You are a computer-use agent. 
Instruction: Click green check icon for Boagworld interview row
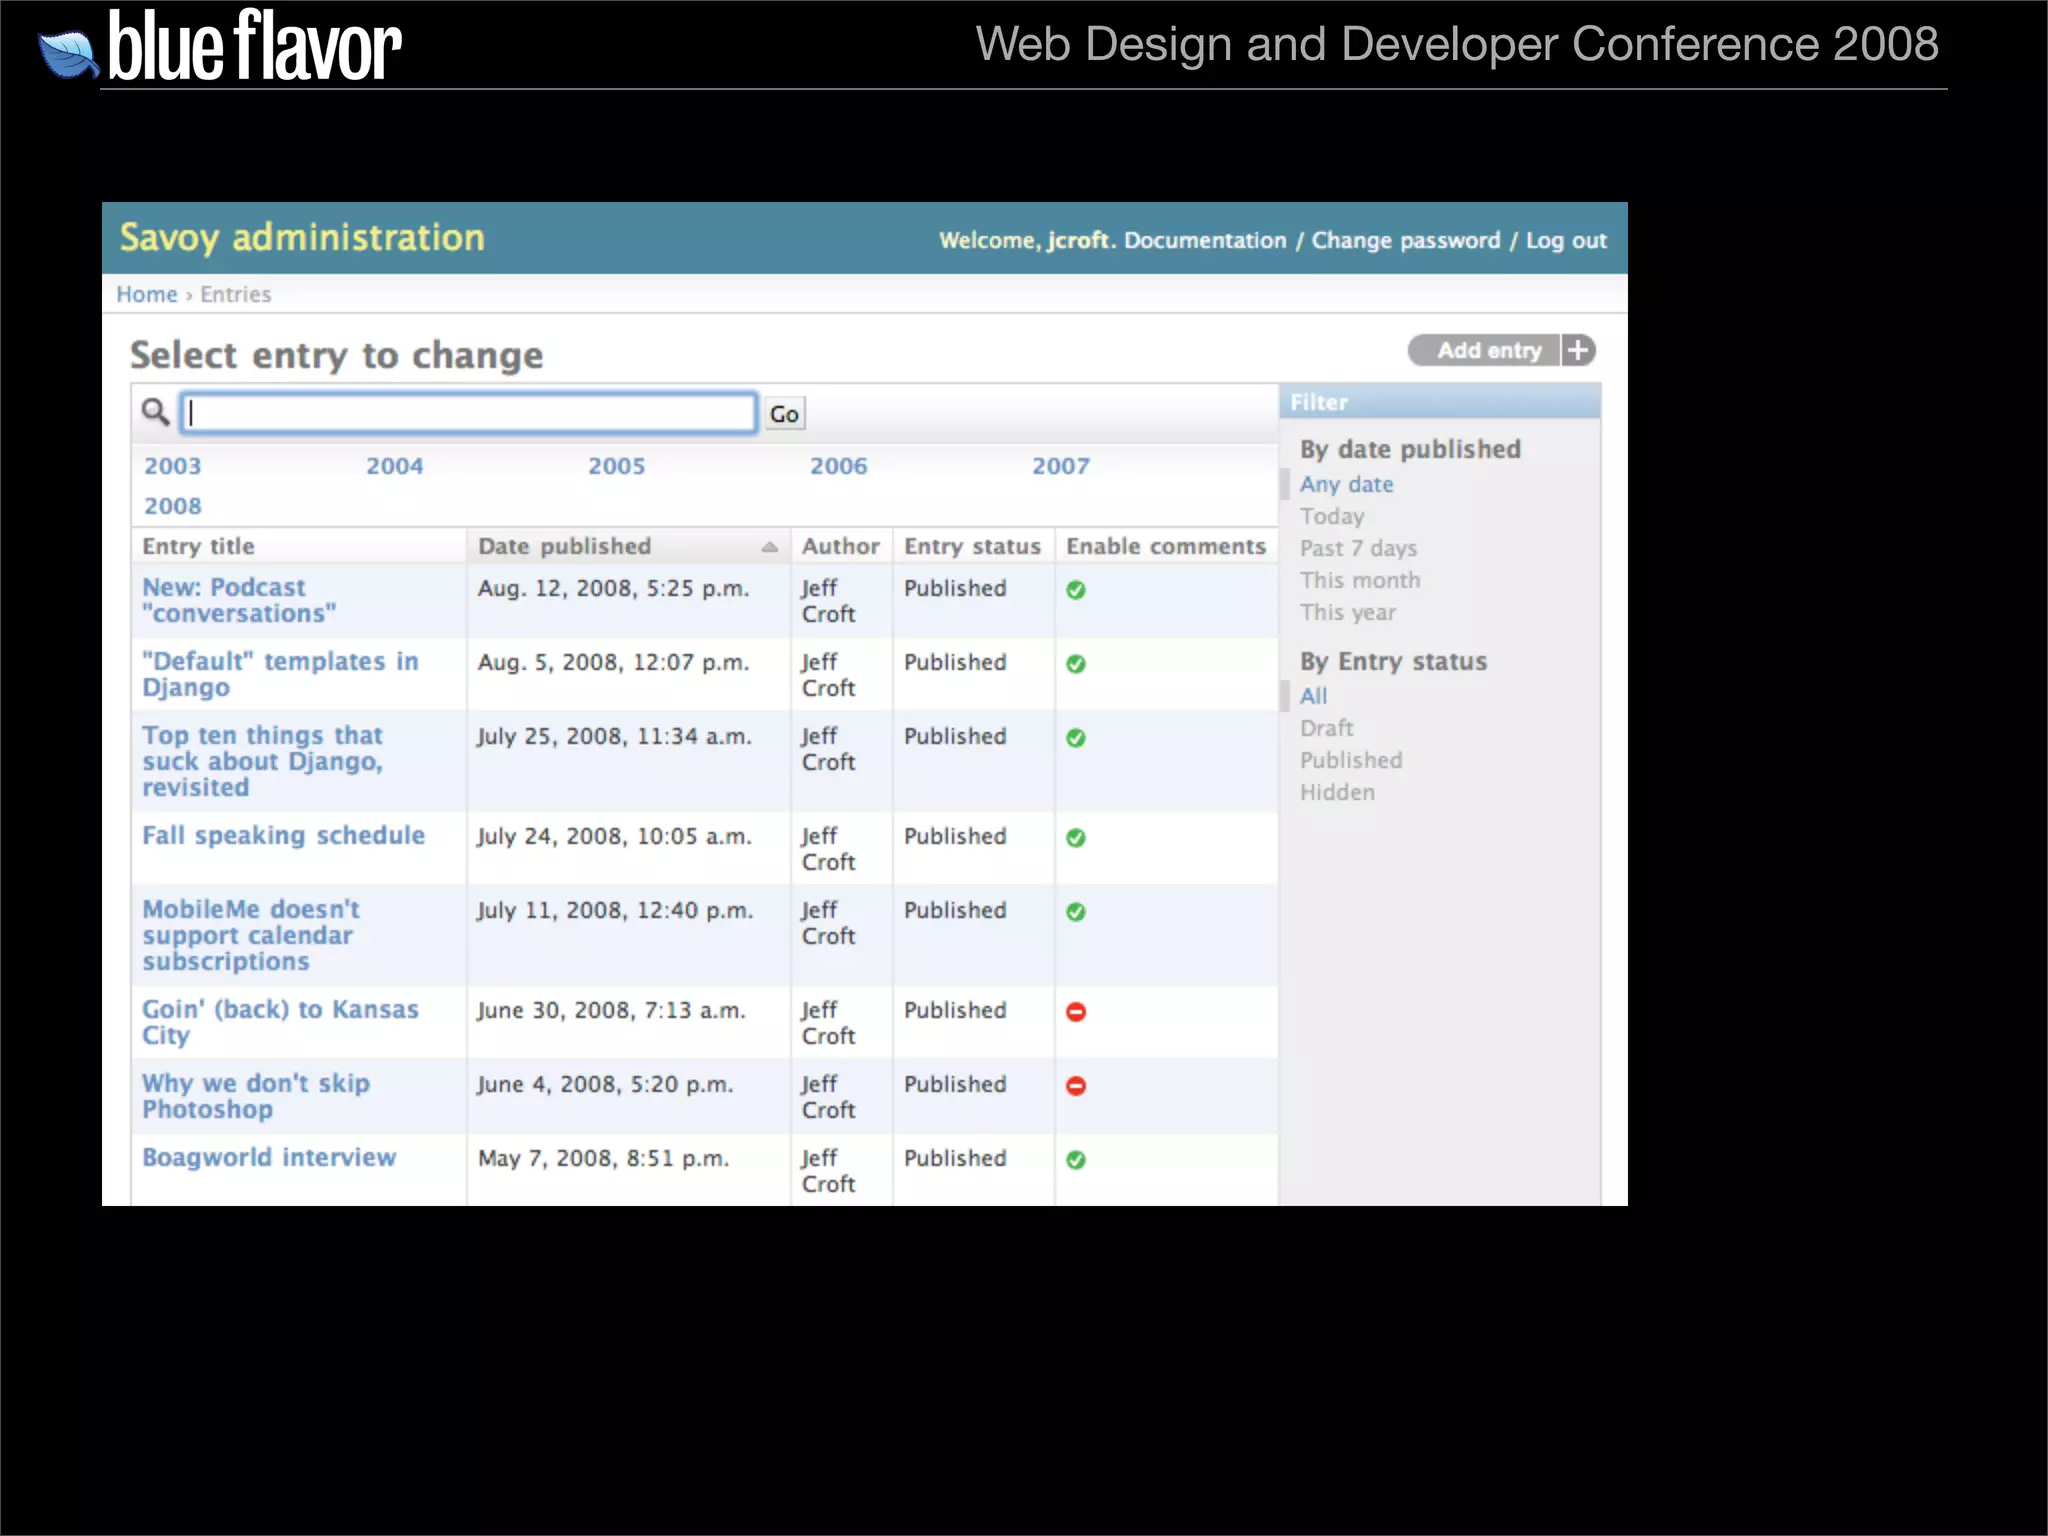tap(1076, 1160)
